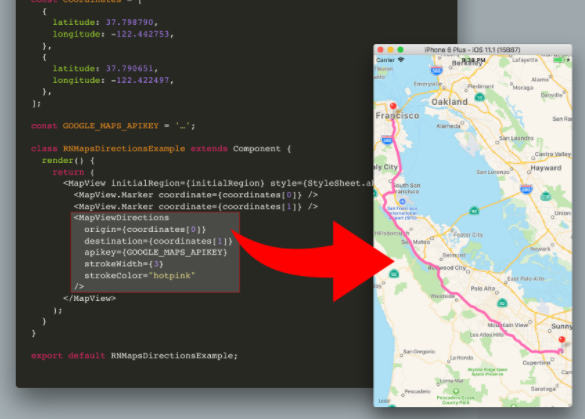Viewport: 585px width, 419px height.
Task: Click the strokeColor hotpink value
Action: (x=172, y=276)
